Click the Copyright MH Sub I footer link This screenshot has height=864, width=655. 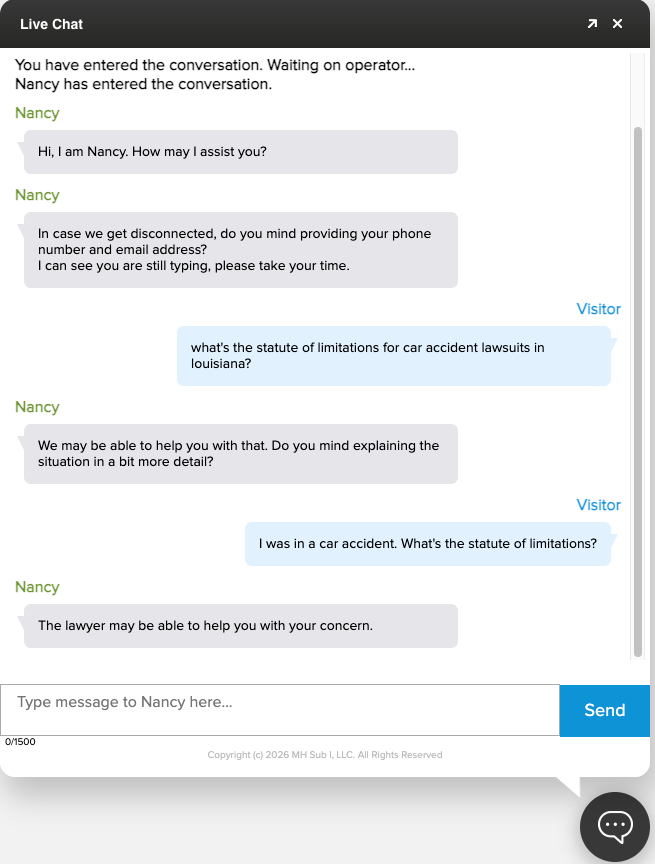tap(324, 755)
